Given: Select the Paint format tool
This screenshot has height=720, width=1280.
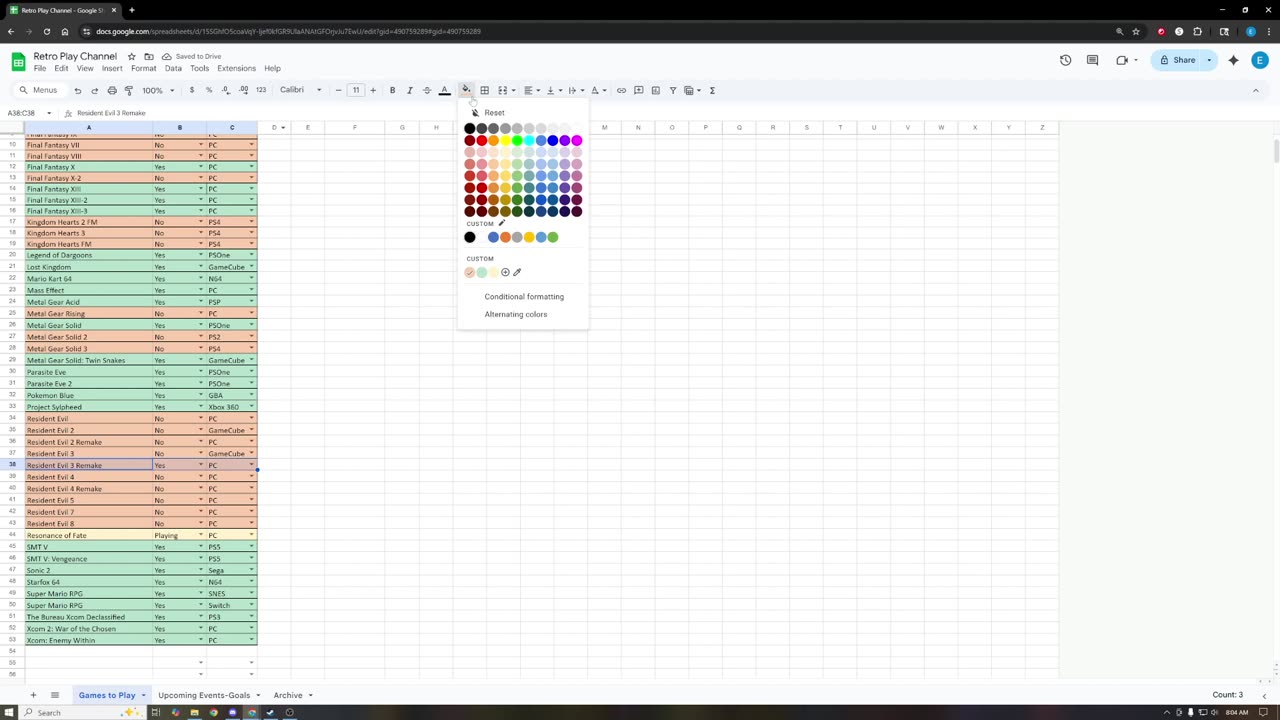Looking at the screenshot, I should click(x=128, y=90).
